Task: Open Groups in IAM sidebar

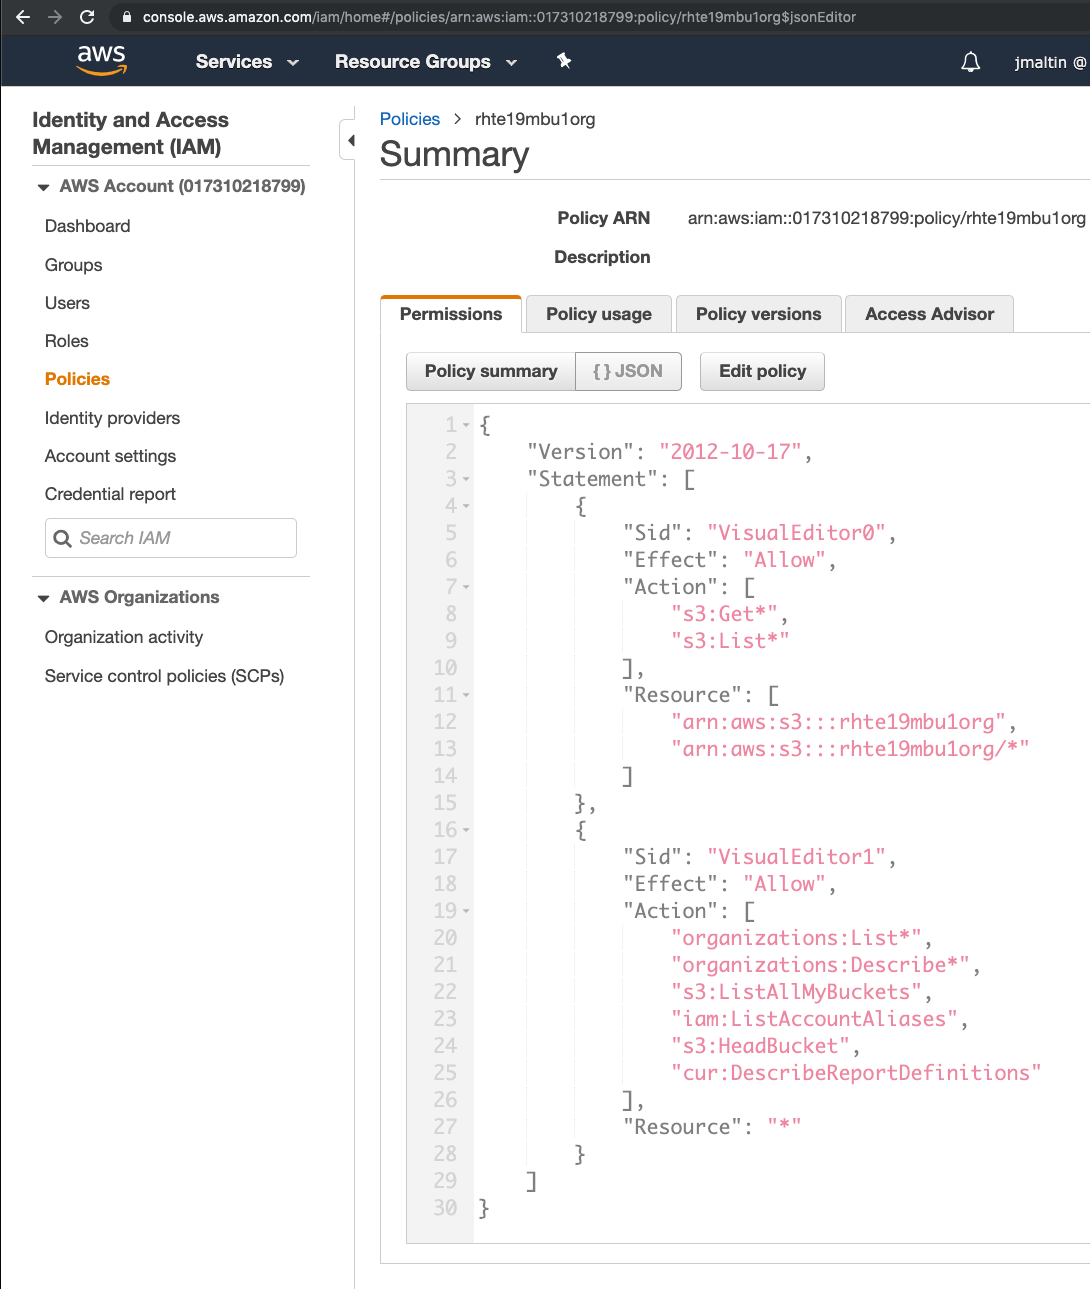Action: click(74, 265)
